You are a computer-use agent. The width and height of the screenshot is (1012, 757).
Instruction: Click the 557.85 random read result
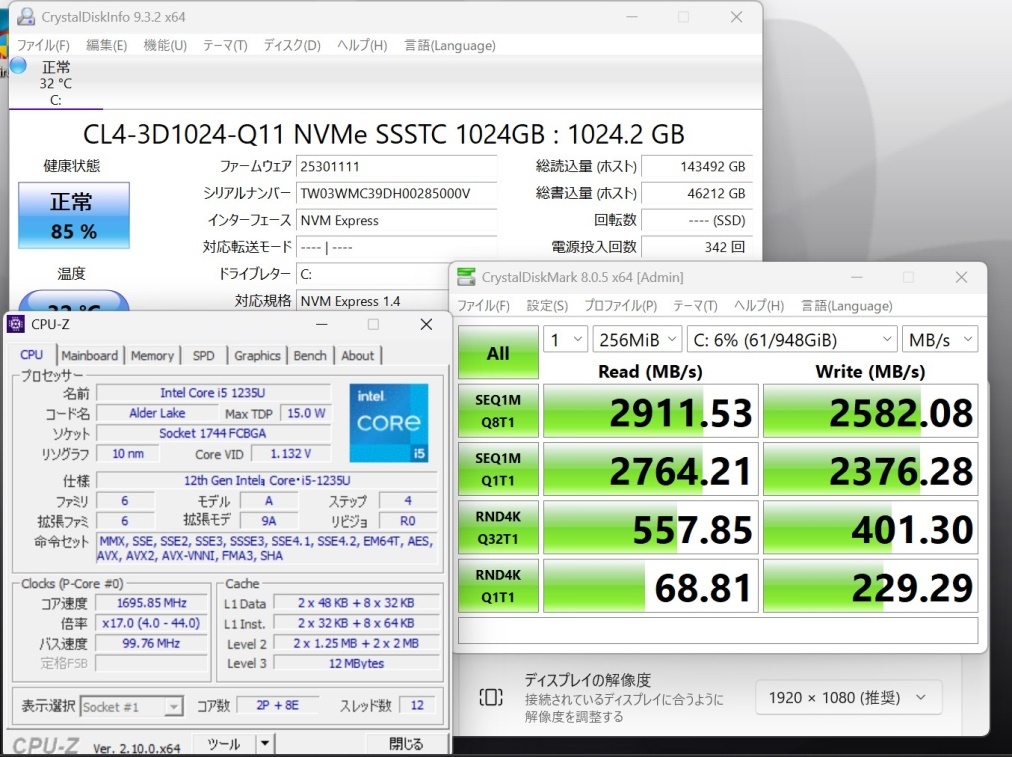pyautogui.click(x=651, y=527)
